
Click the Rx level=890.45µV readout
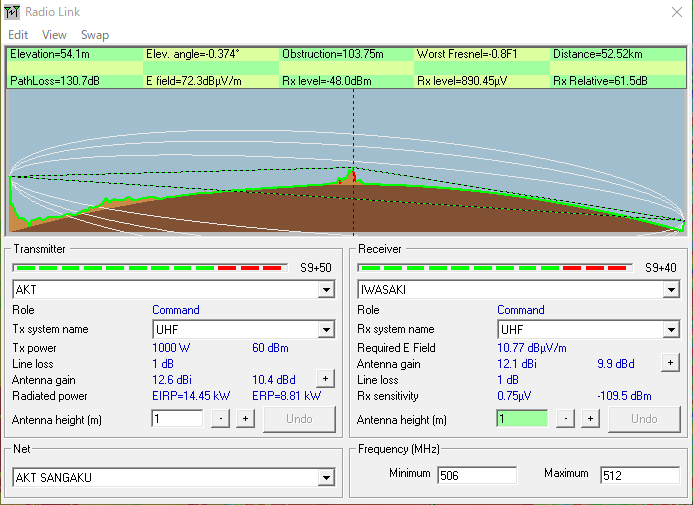point(462,81)
